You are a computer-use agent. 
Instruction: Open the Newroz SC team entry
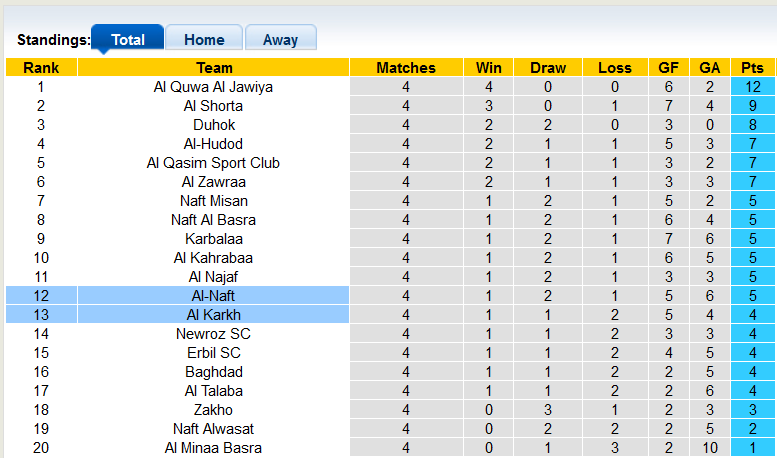click(213, 334)
